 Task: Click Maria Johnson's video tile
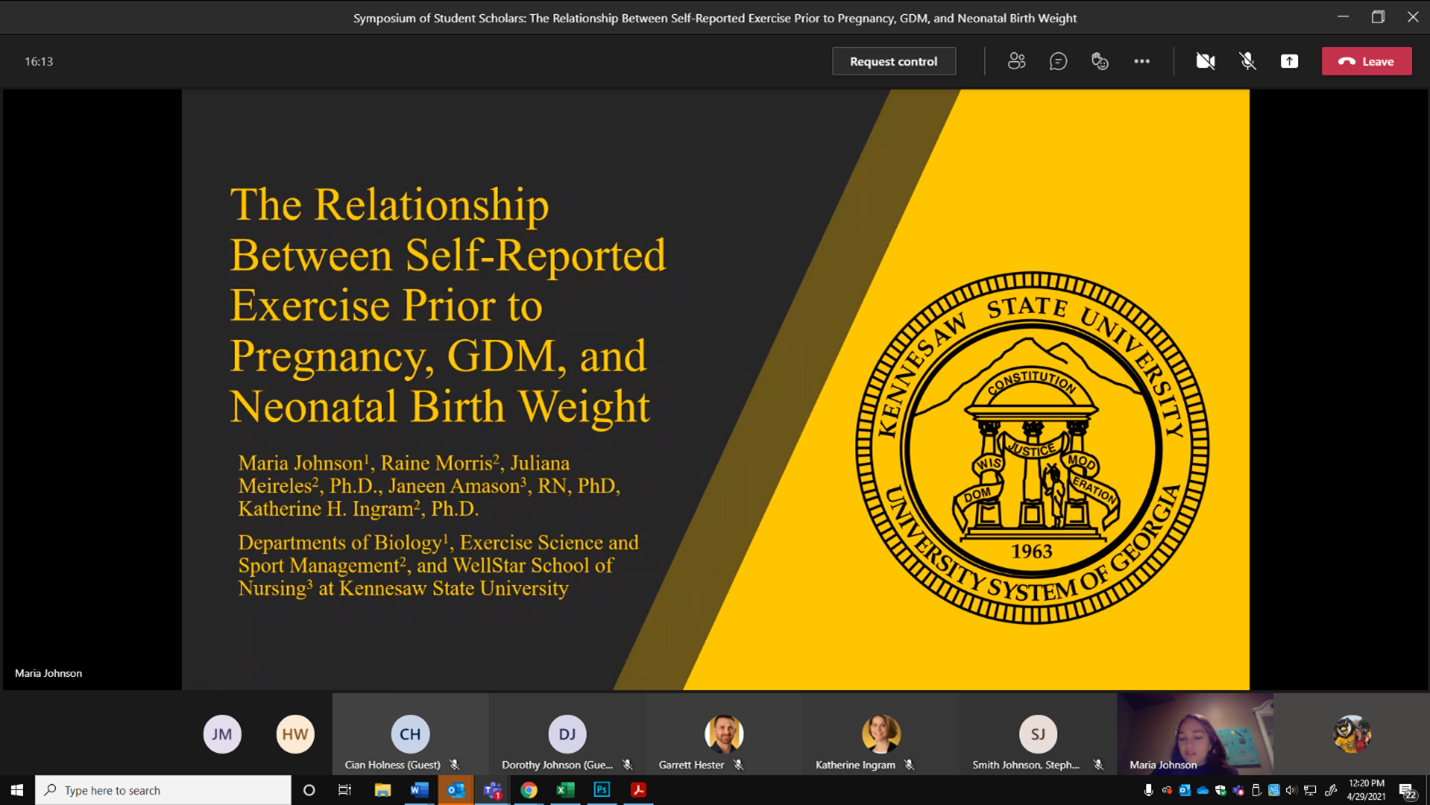click(1195, 733)
